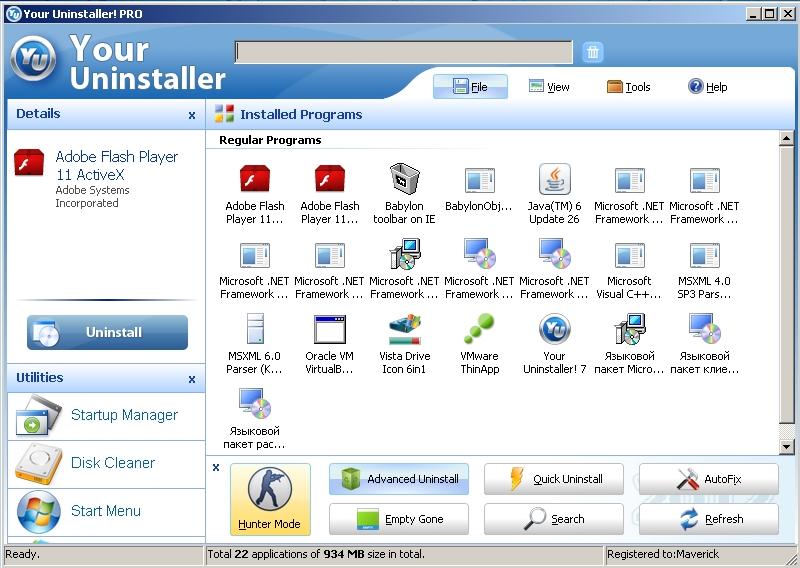Viewport: 800px width, 568px height.
Task: Click the Installed Programs header
Action: [x=301, y=114]
